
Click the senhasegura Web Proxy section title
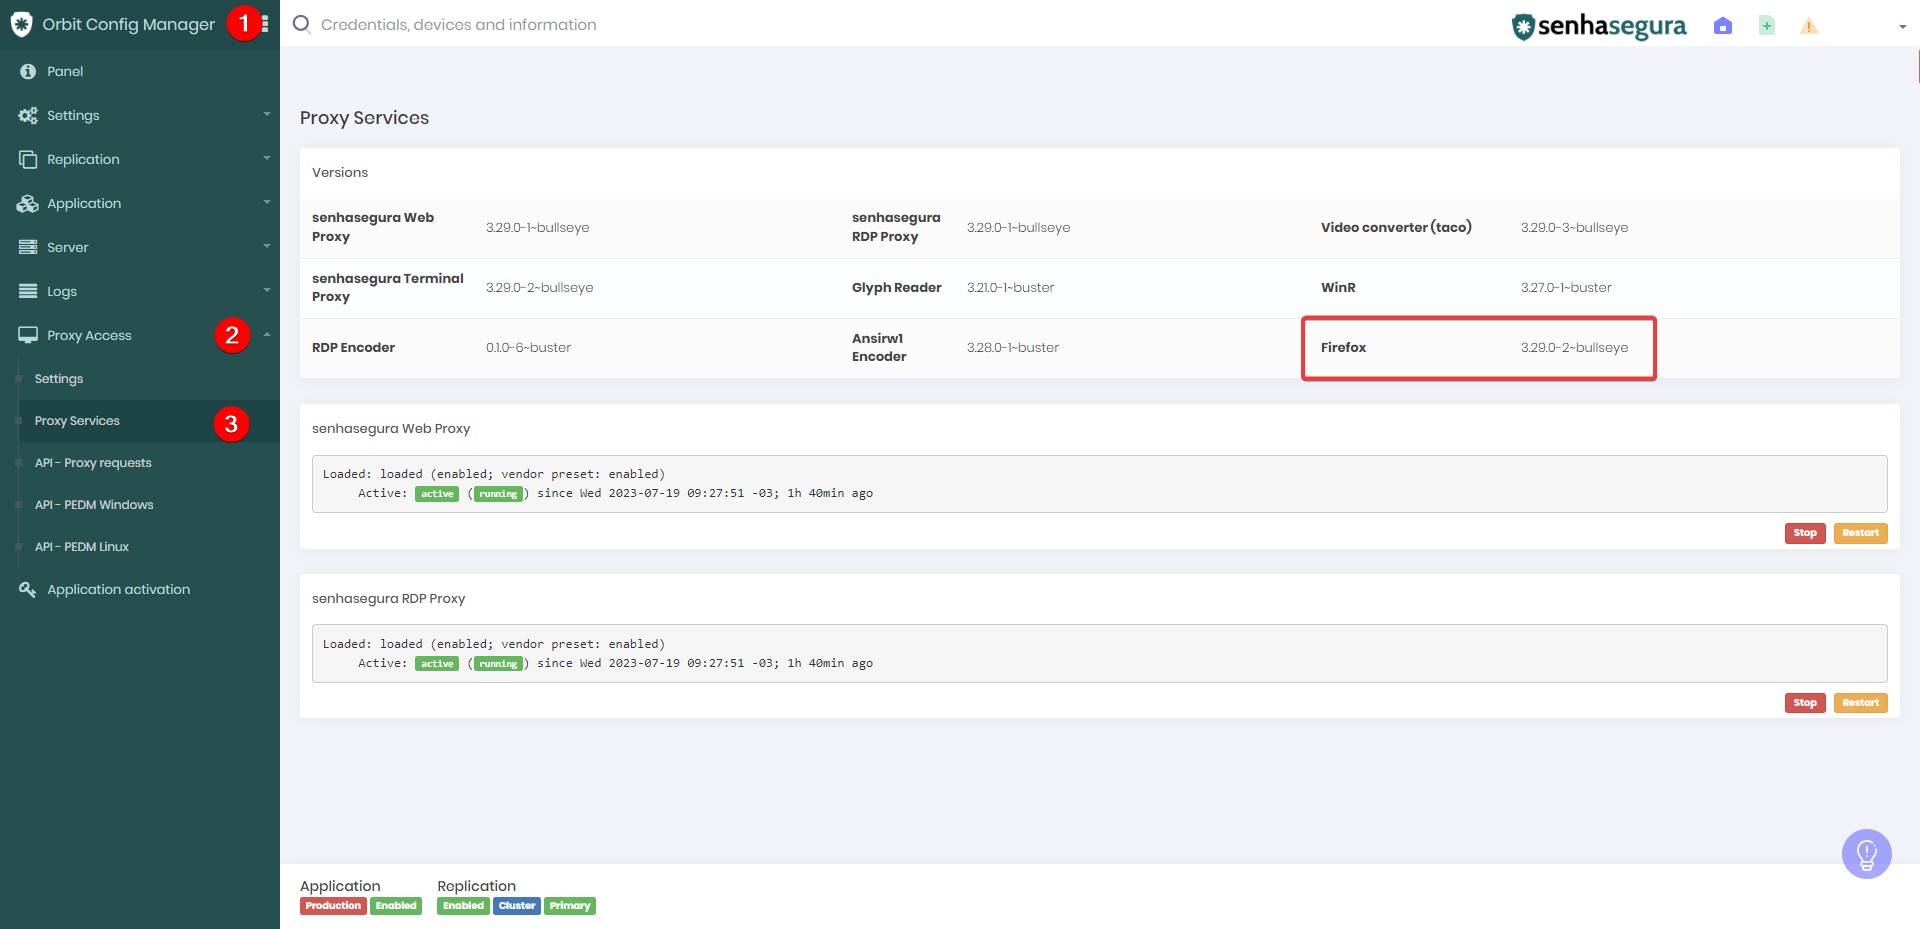pos(391,429)
